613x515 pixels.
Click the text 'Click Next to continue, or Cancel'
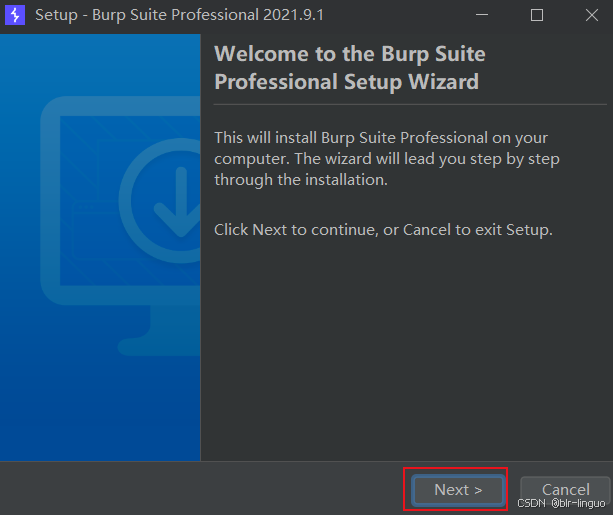pos(332,230)
